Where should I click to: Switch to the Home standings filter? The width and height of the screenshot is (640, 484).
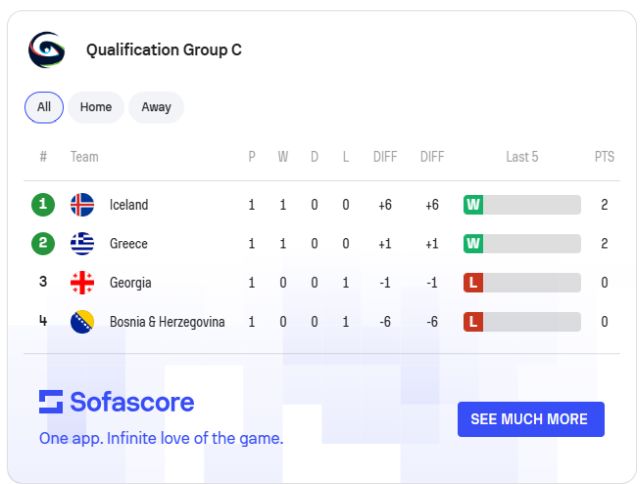point(96,107)
